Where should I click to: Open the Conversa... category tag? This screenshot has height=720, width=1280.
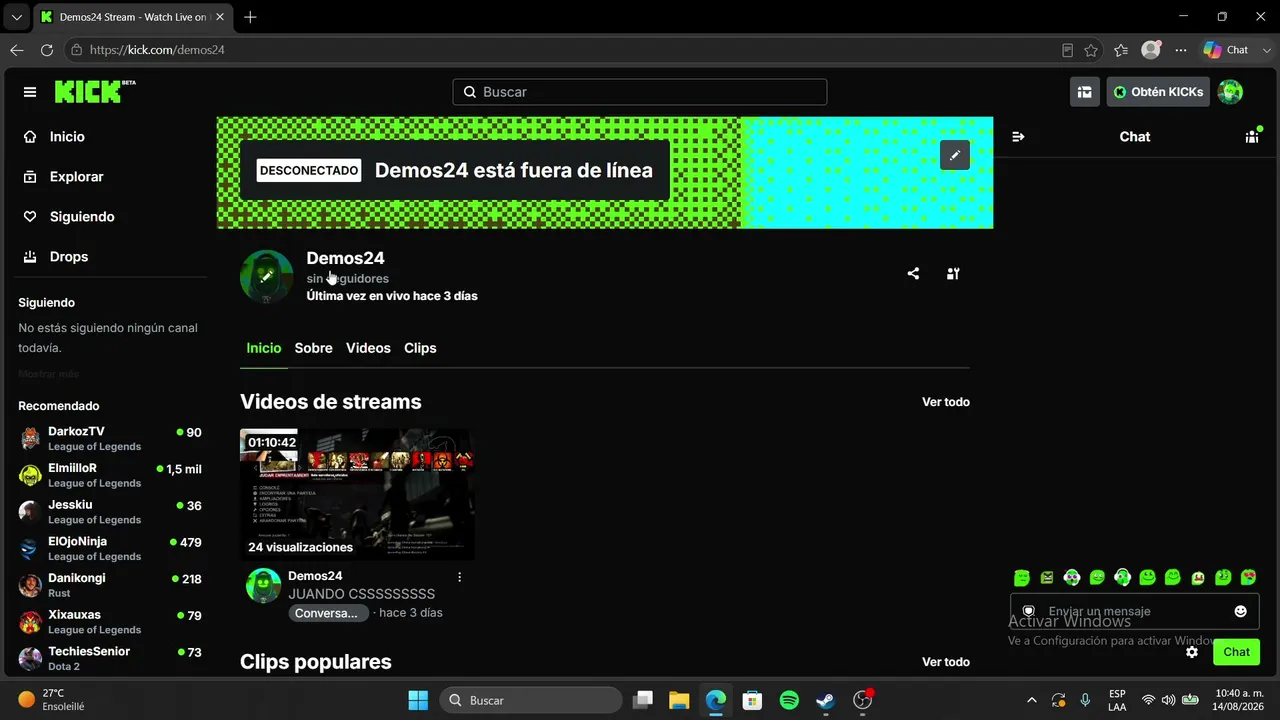point(329,613)
